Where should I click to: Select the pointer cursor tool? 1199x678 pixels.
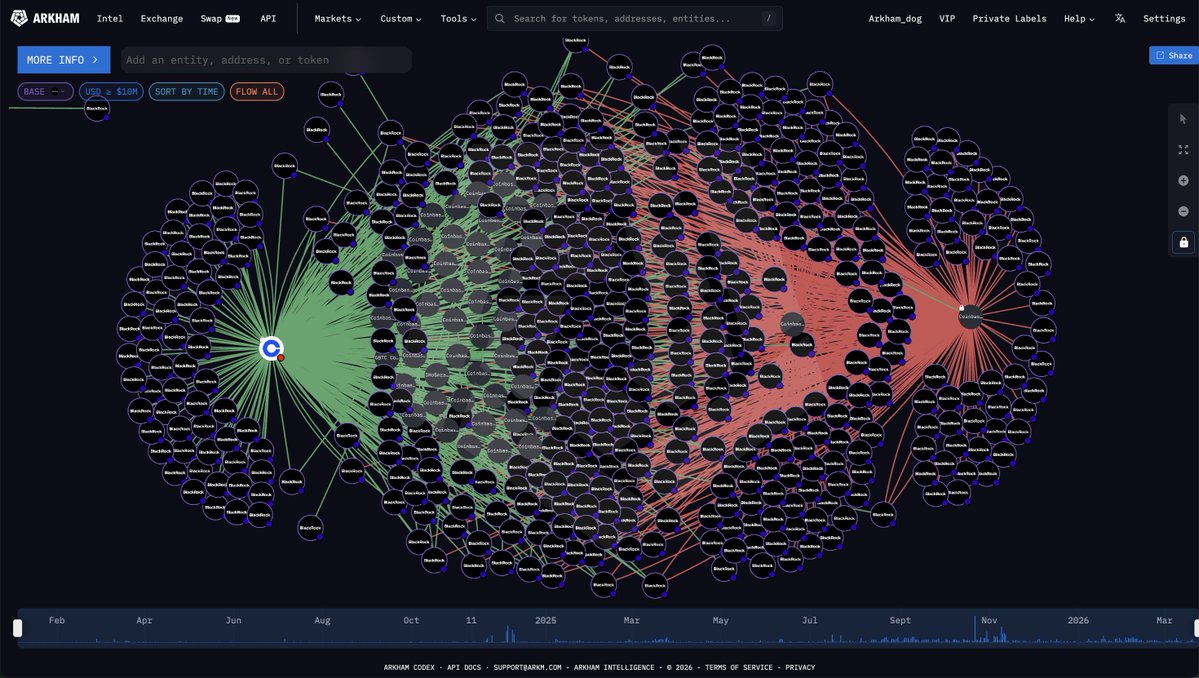pyautogui.click(x=1183, y=118)
